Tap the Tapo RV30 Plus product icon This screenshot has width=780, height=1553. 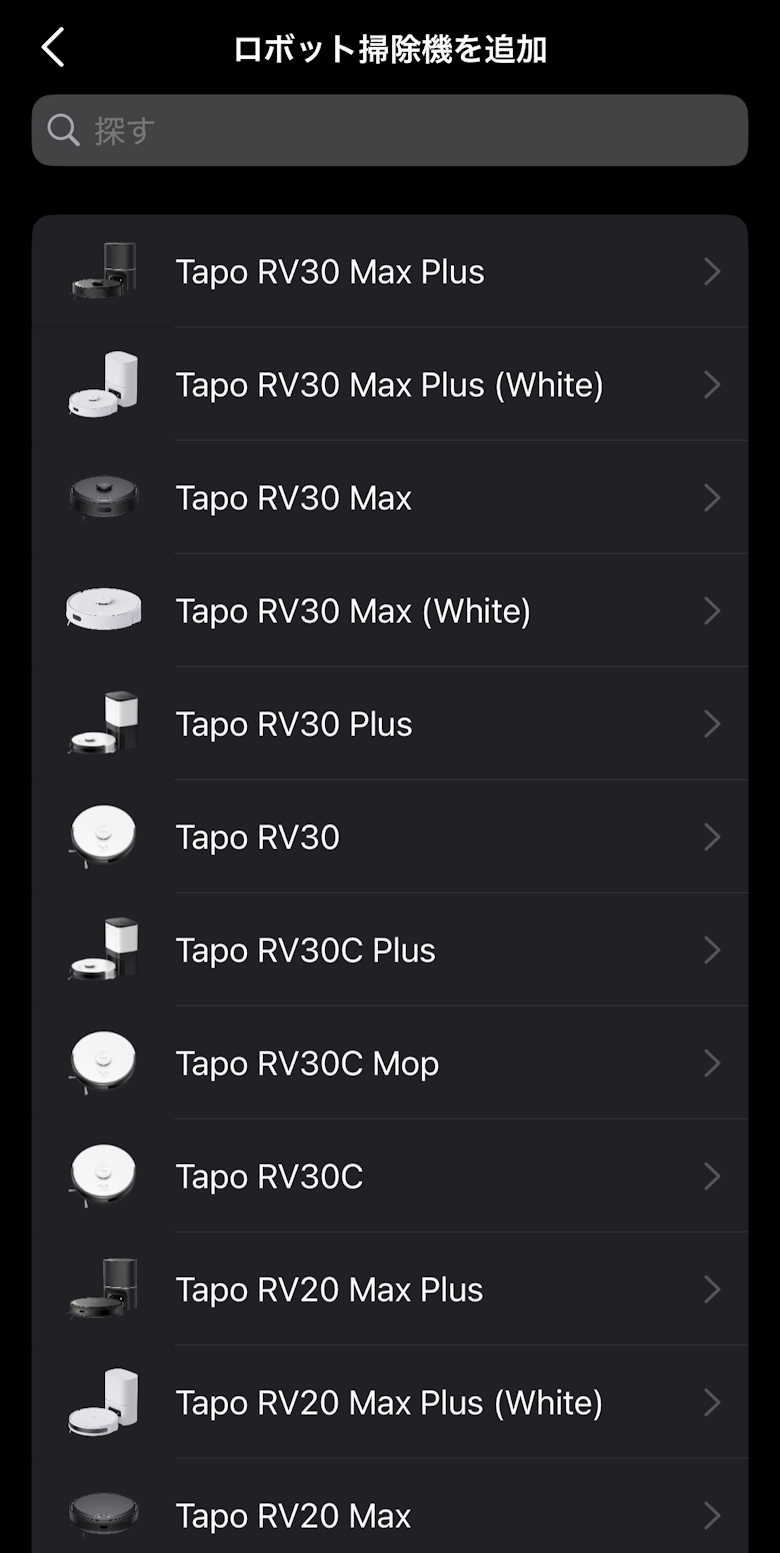[x=103, y=723]
